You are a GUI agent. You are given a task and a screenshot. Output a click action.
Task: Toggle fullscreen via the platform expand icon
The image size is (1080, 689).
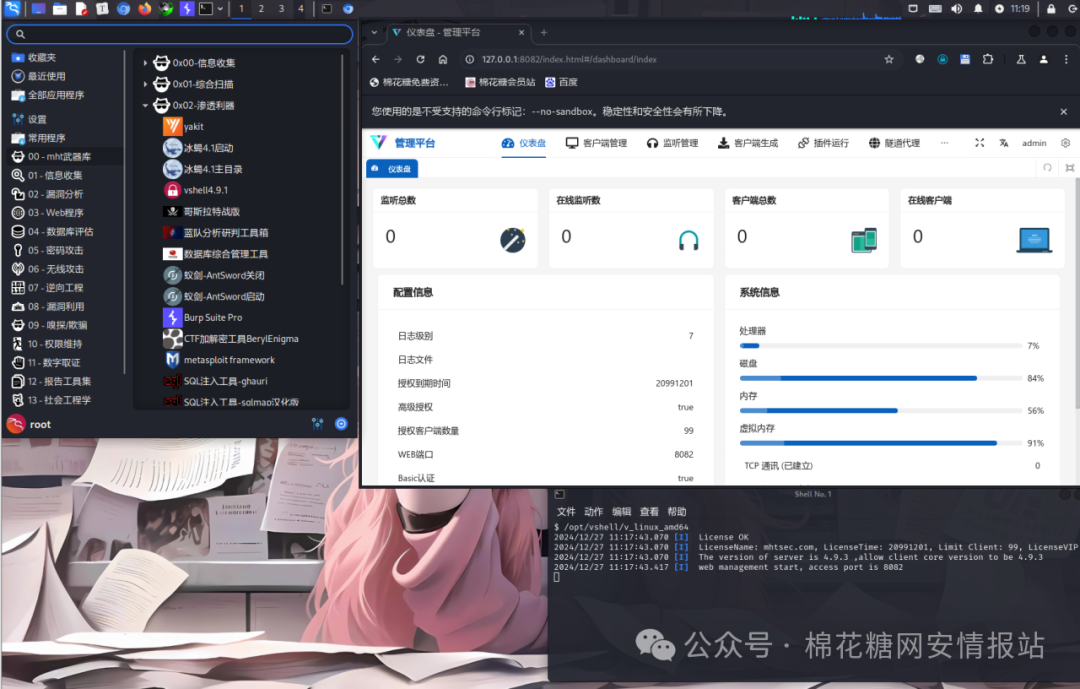click(980, 143)
